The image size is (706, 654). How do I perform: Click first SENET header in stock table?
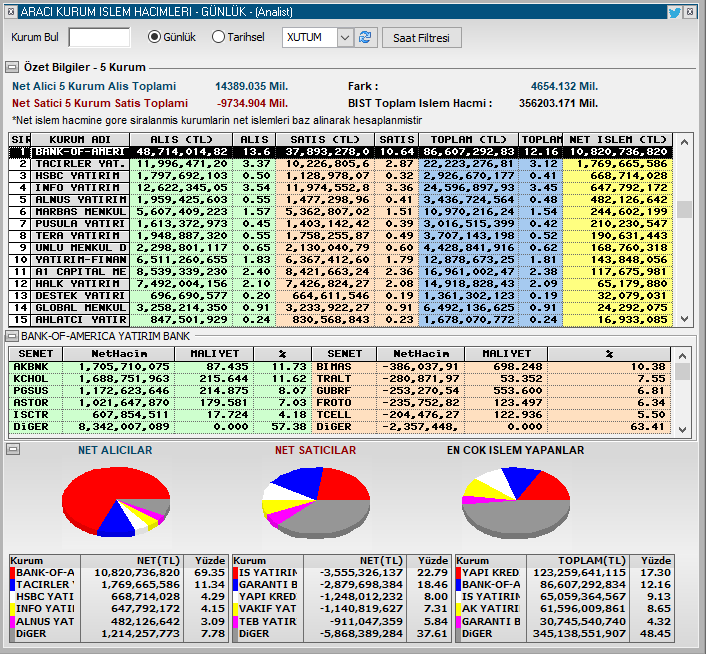click(x=36, y=354)
